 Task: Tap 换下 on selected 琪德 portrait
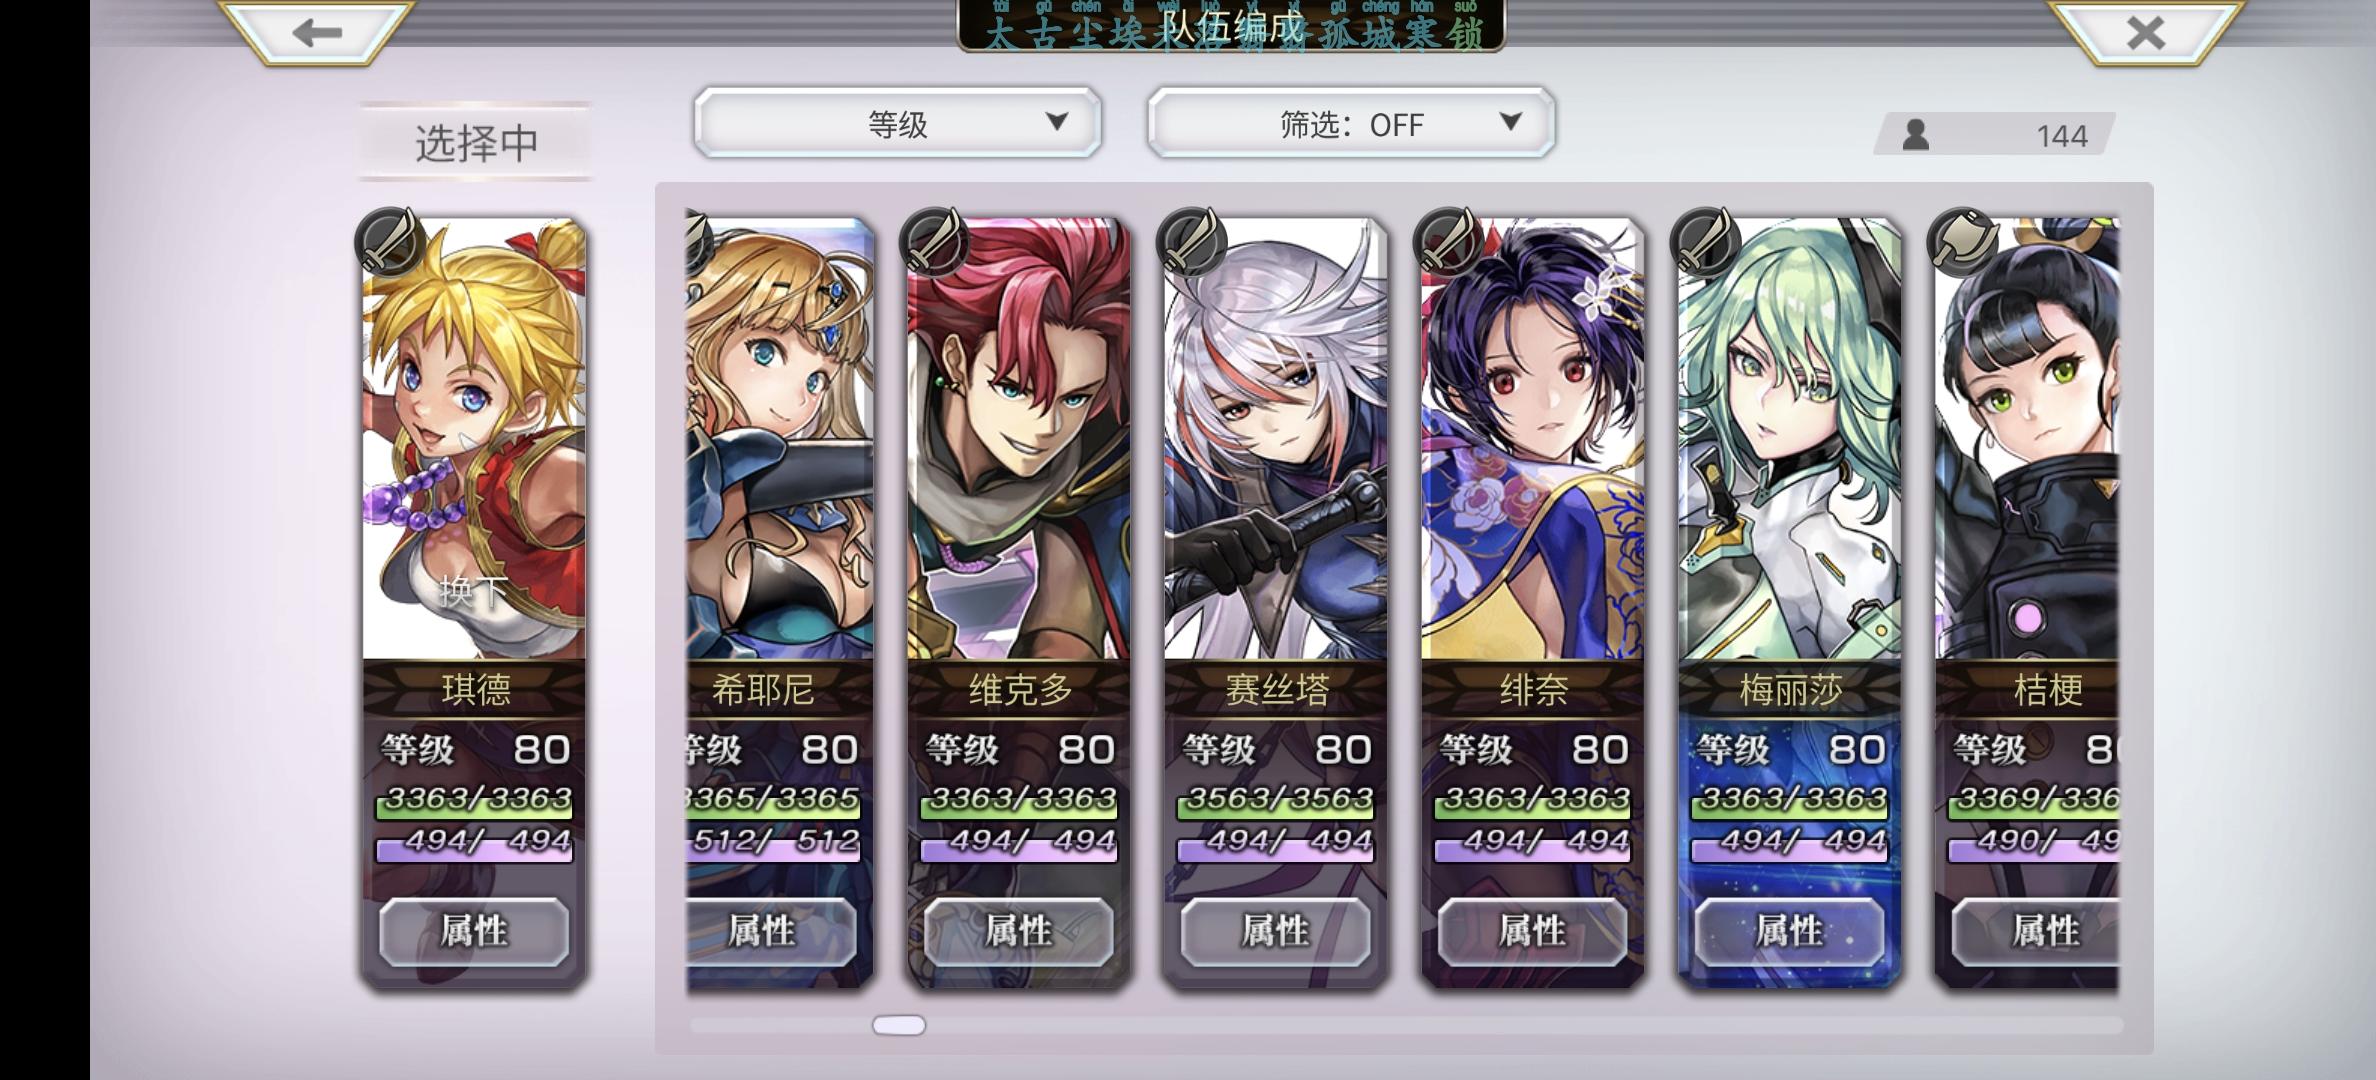tap(472, 592)
